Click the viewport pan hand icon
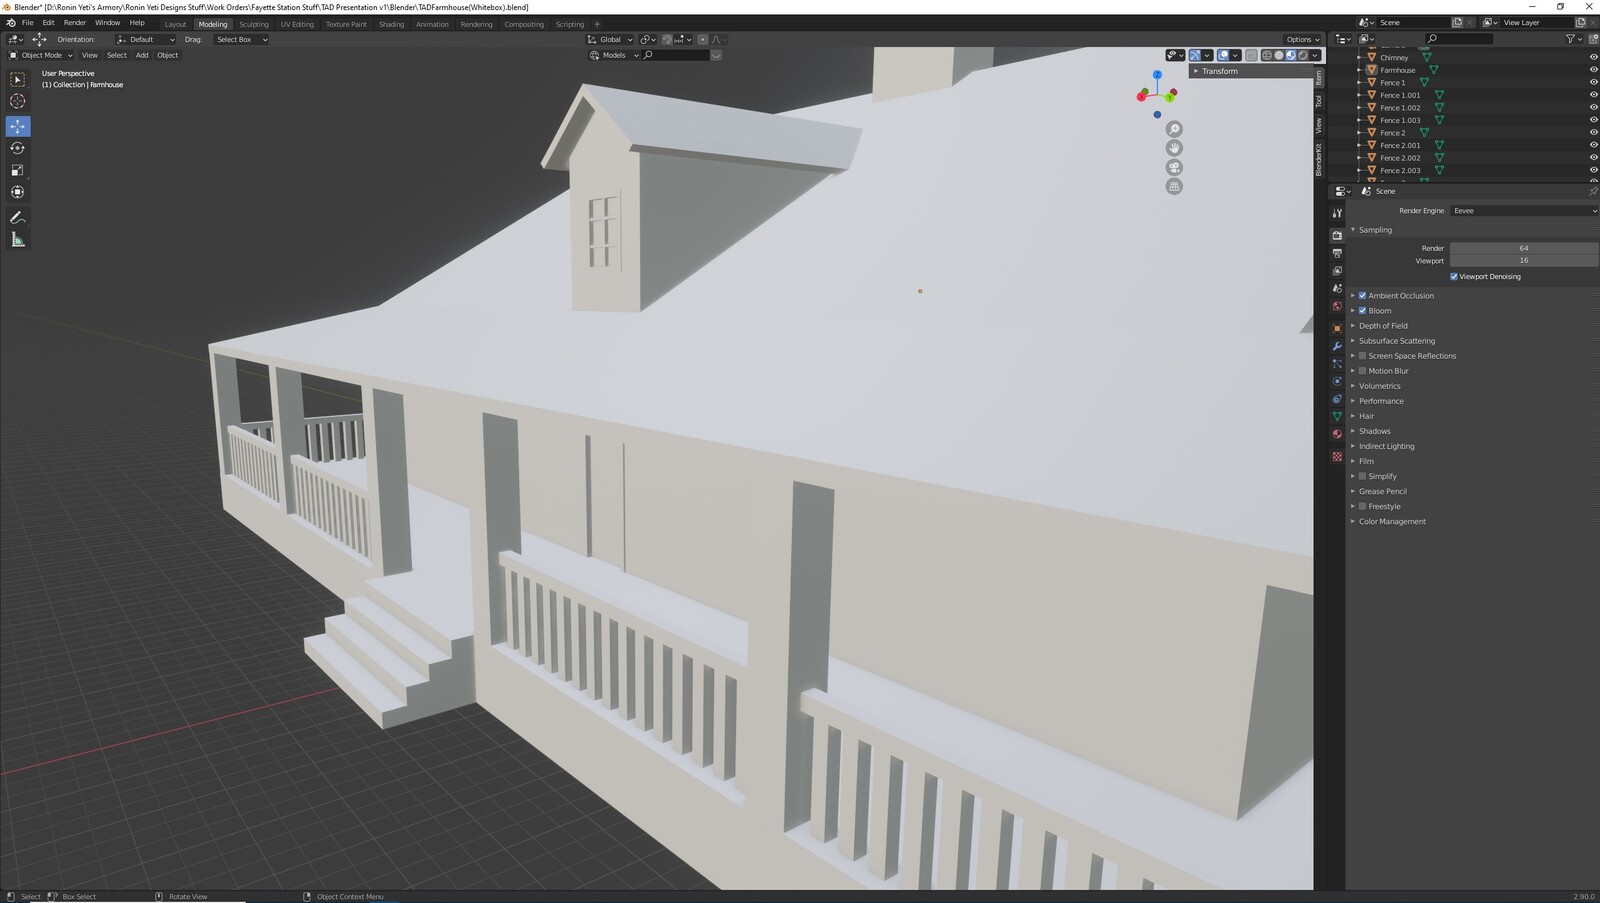The height and width of the screenshot is (903, 1600). click(1174, 148)
